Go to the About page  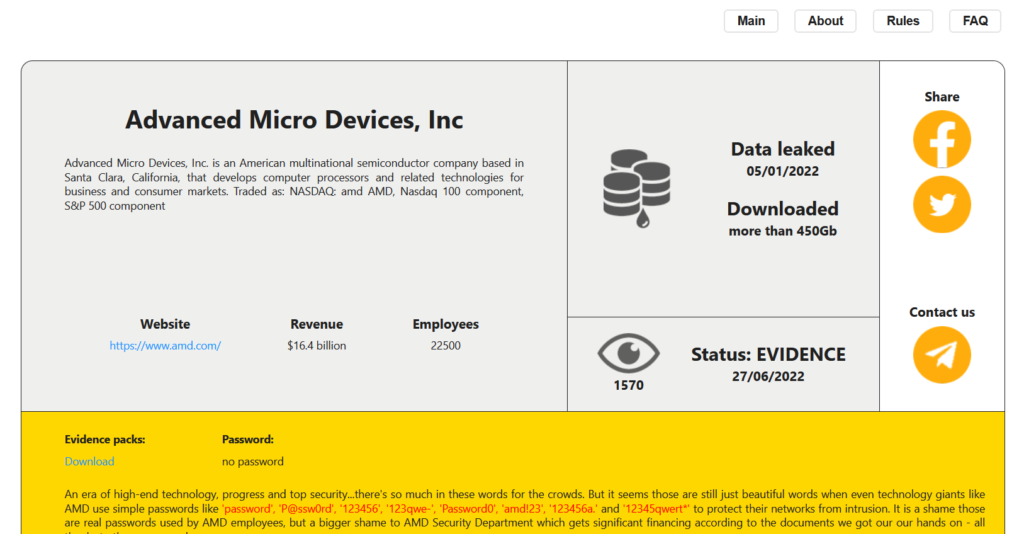(x=825, y=21)
